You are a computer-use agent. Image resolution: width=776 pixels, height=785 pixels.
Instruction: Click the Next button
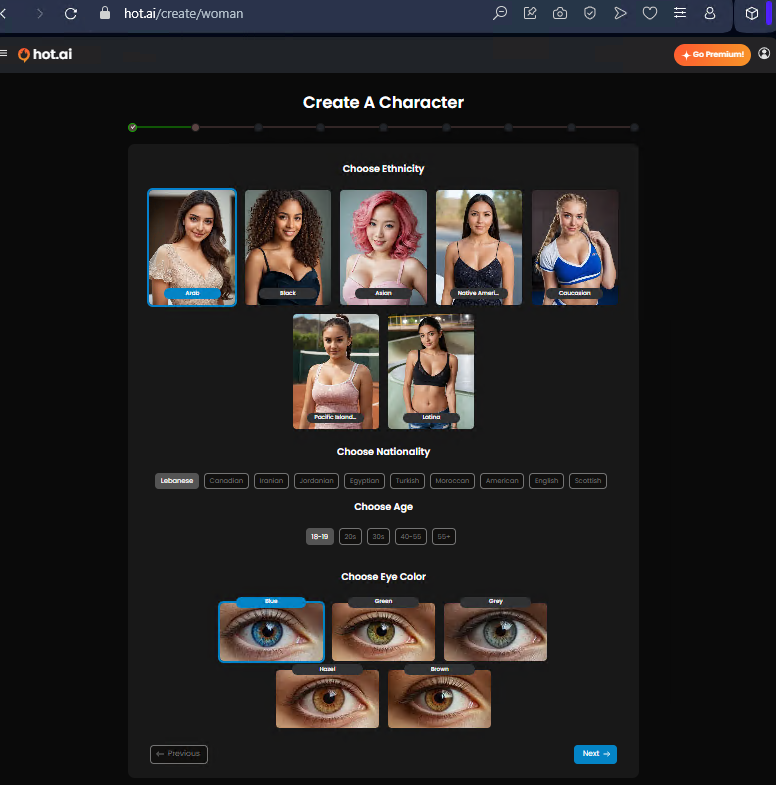coord(595,754)
